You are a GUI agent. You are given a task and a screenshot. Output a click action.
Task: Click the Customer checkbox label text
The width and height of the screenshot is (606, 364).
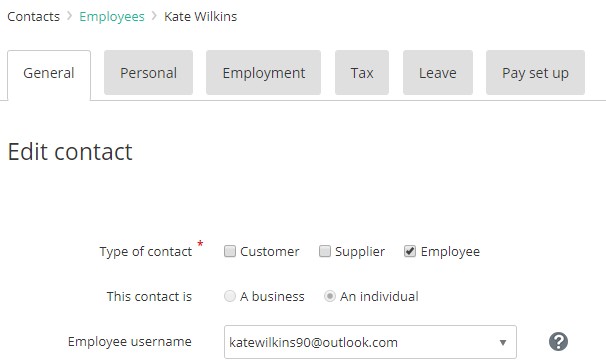click(270, 252)
